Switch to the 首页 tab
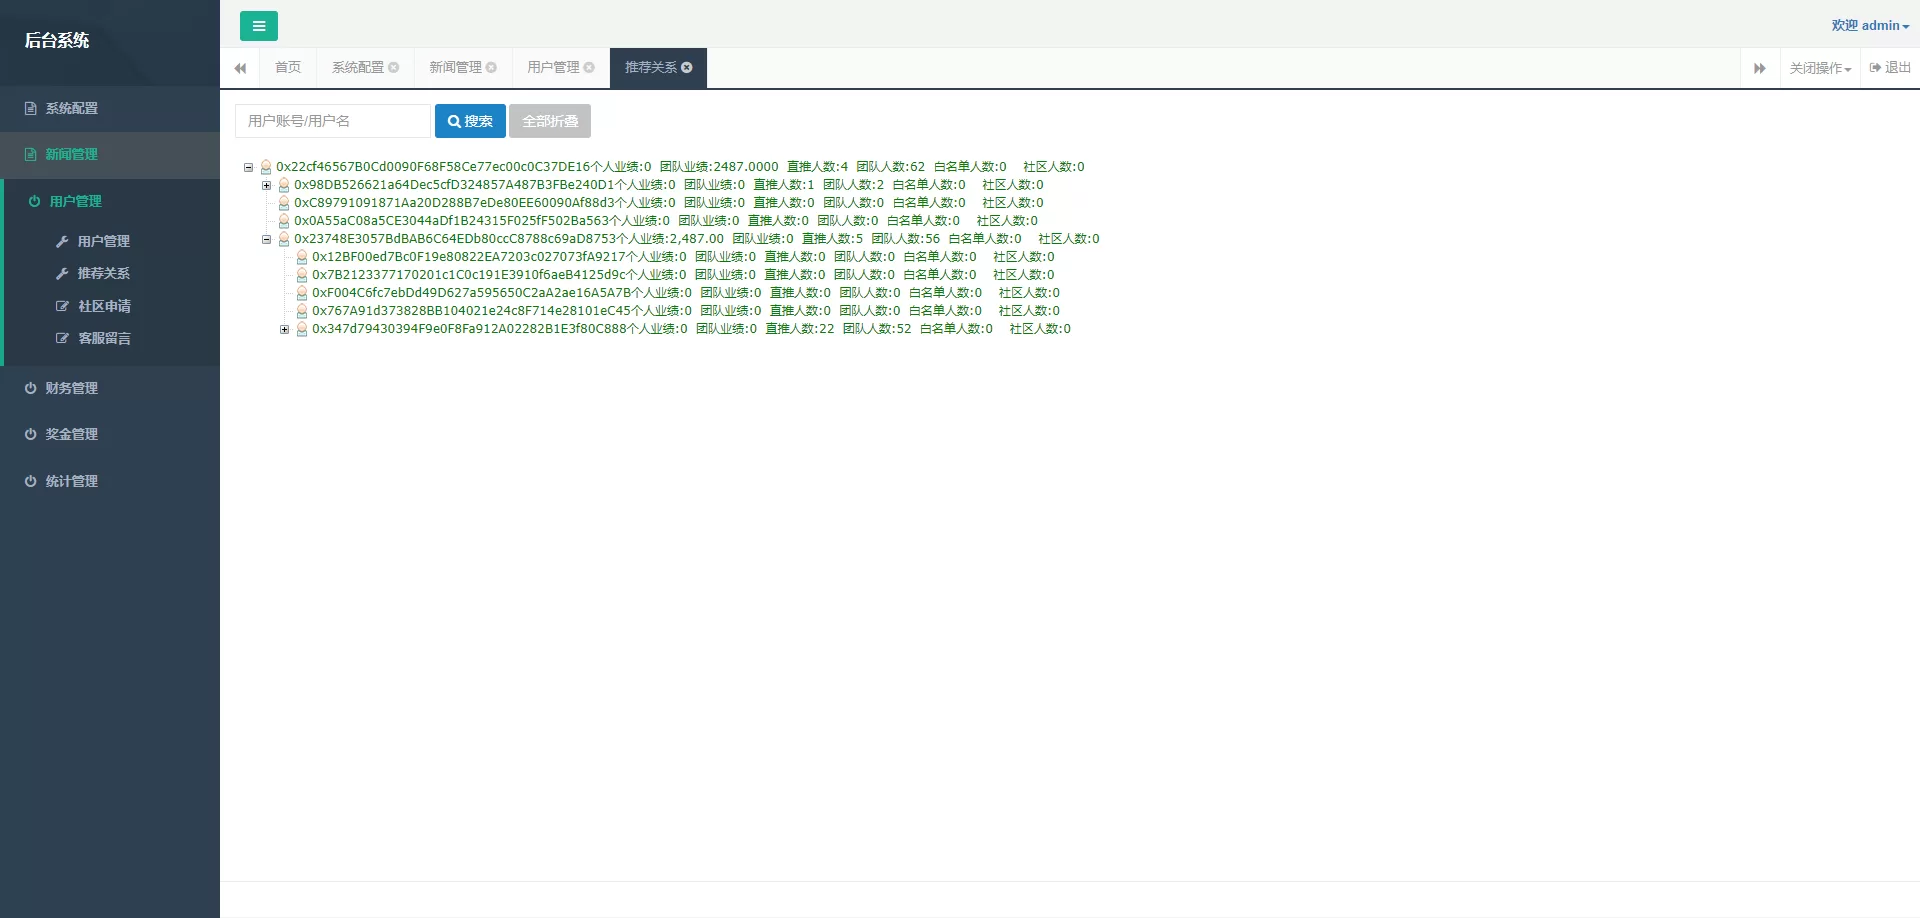The image size is (1920, 918). (288, 68)
